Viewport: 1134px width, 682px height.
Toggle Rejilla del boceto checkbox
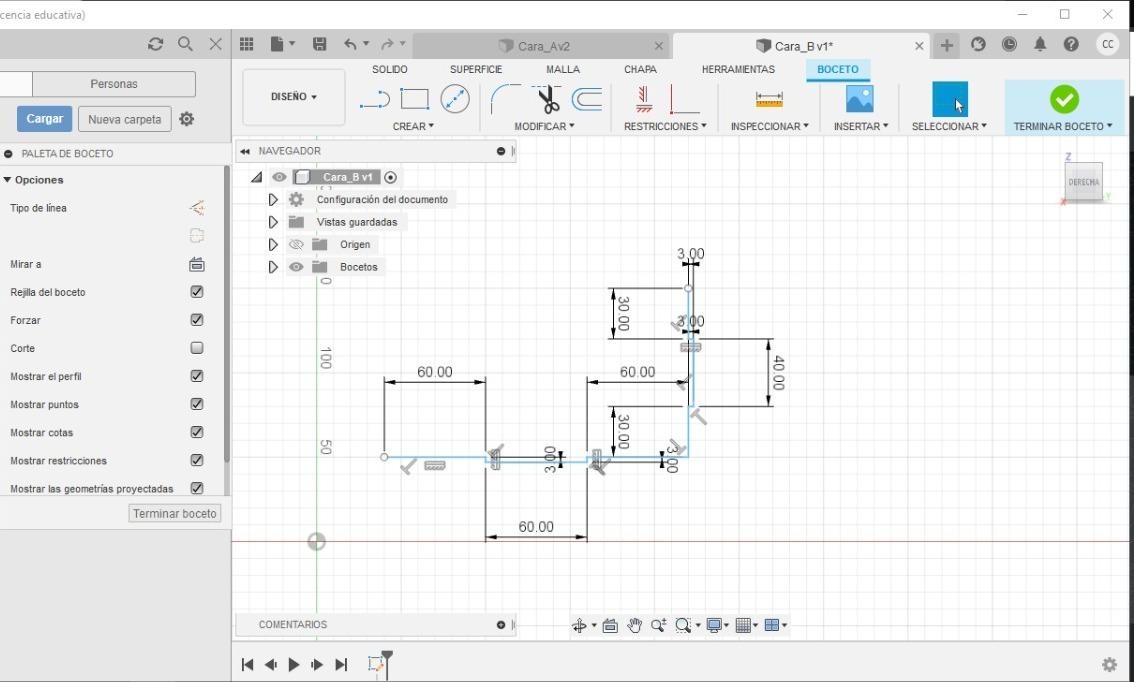[197, 292]
